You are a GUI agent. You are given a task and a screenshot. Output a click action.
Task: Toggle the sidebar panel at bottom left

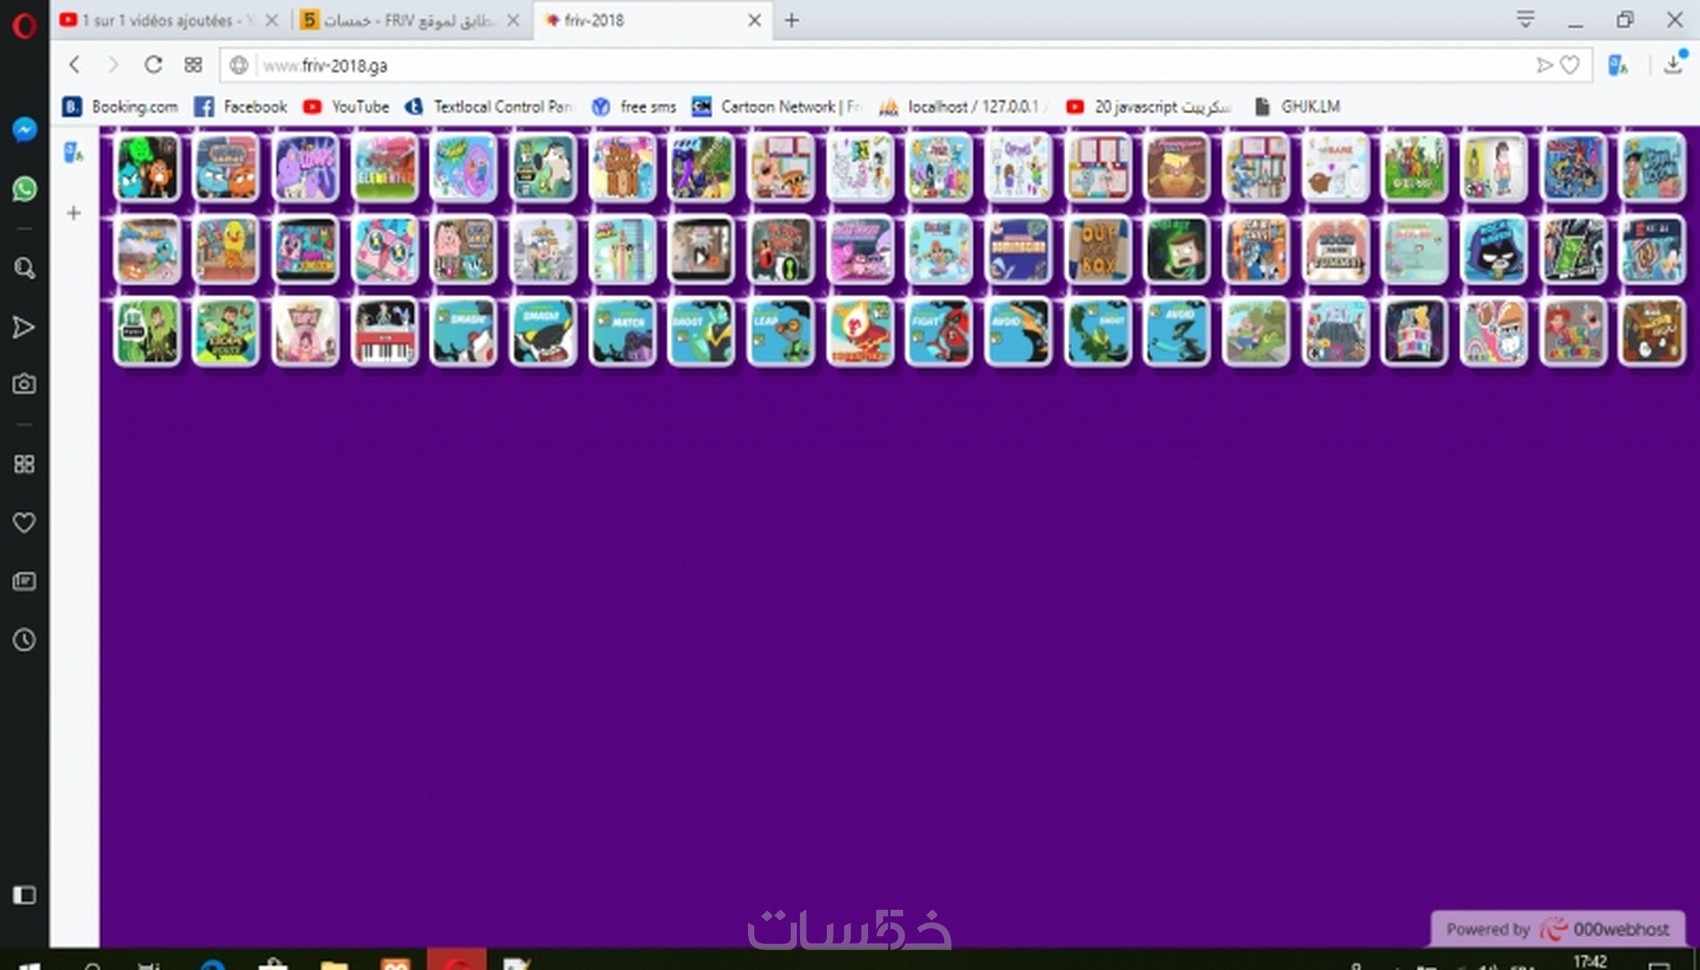click(x=24, y=895)
